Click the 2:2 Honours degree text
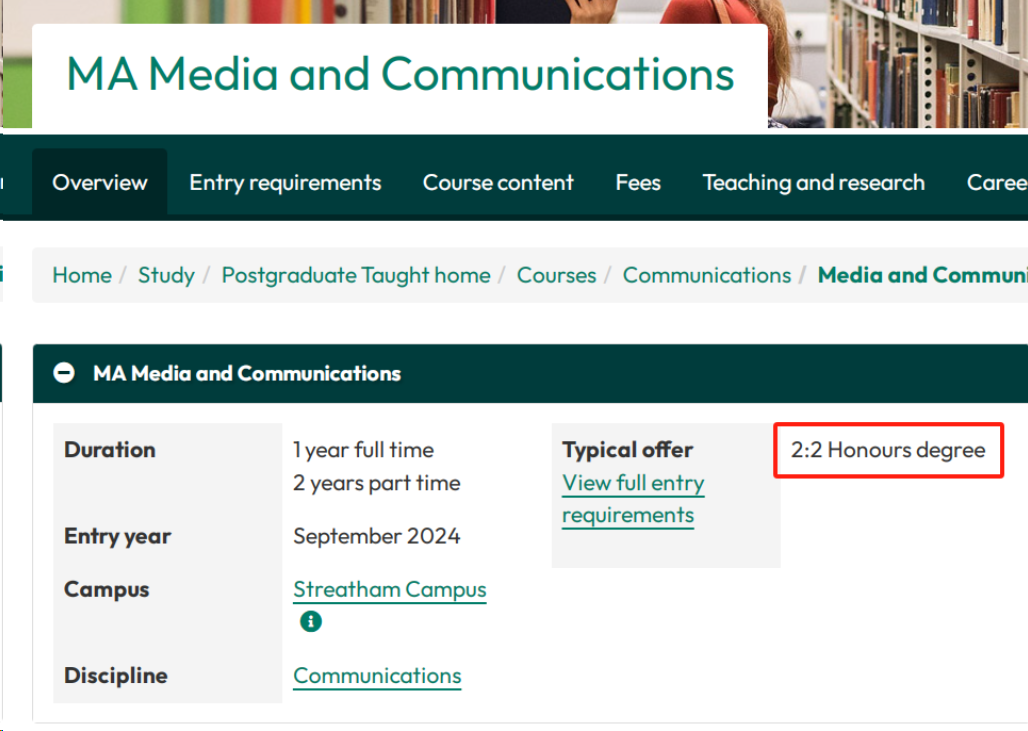 tap(888, 450)
